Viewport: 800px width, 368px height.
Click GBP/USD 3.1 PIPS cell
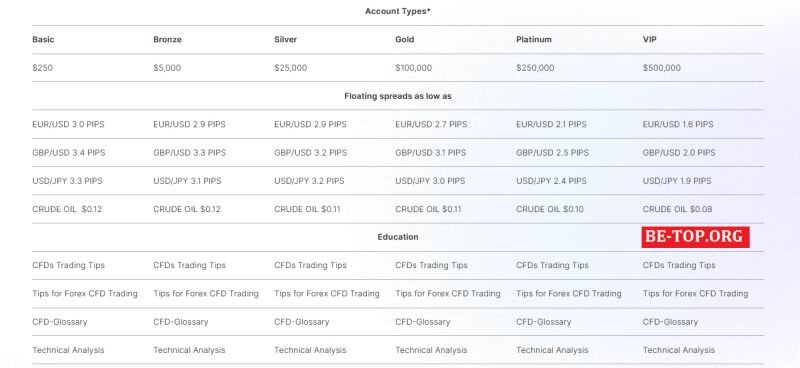[x=430, y=153]
